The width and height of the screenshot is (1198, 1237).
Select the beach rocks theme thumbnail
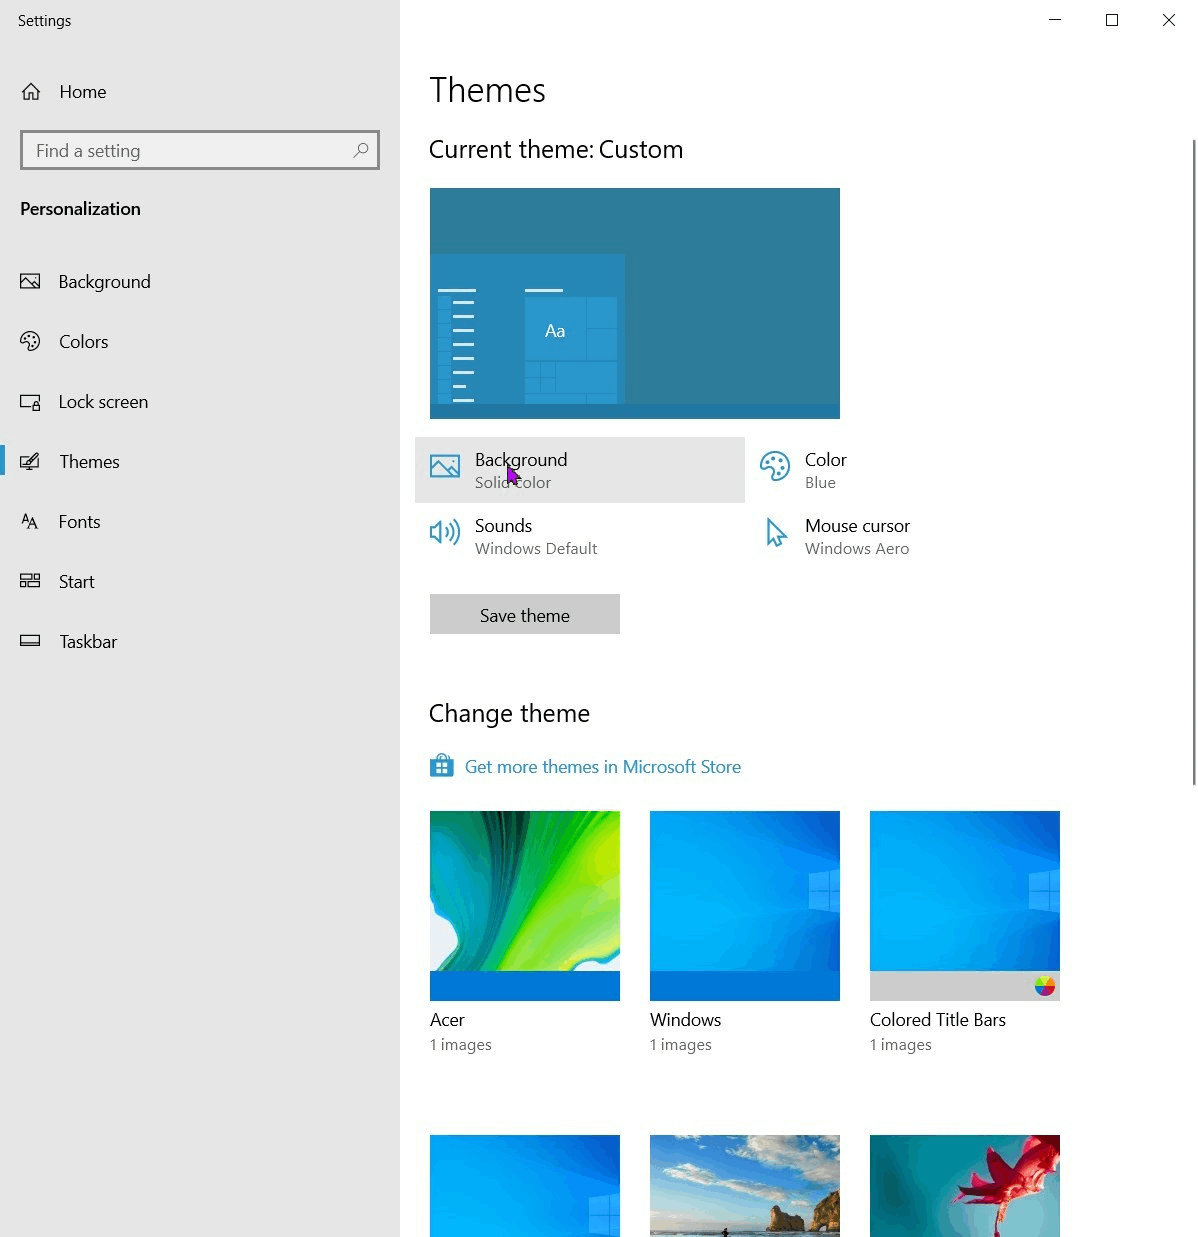click(745, 1186)
